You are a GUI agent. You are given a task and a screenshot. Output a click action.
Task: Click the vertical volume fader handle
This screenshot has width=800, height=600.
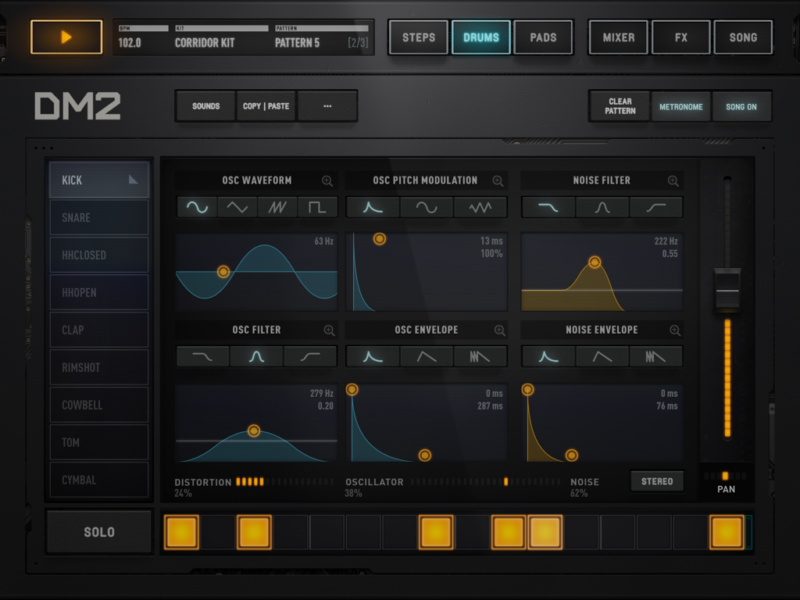[x=728, y=290]
